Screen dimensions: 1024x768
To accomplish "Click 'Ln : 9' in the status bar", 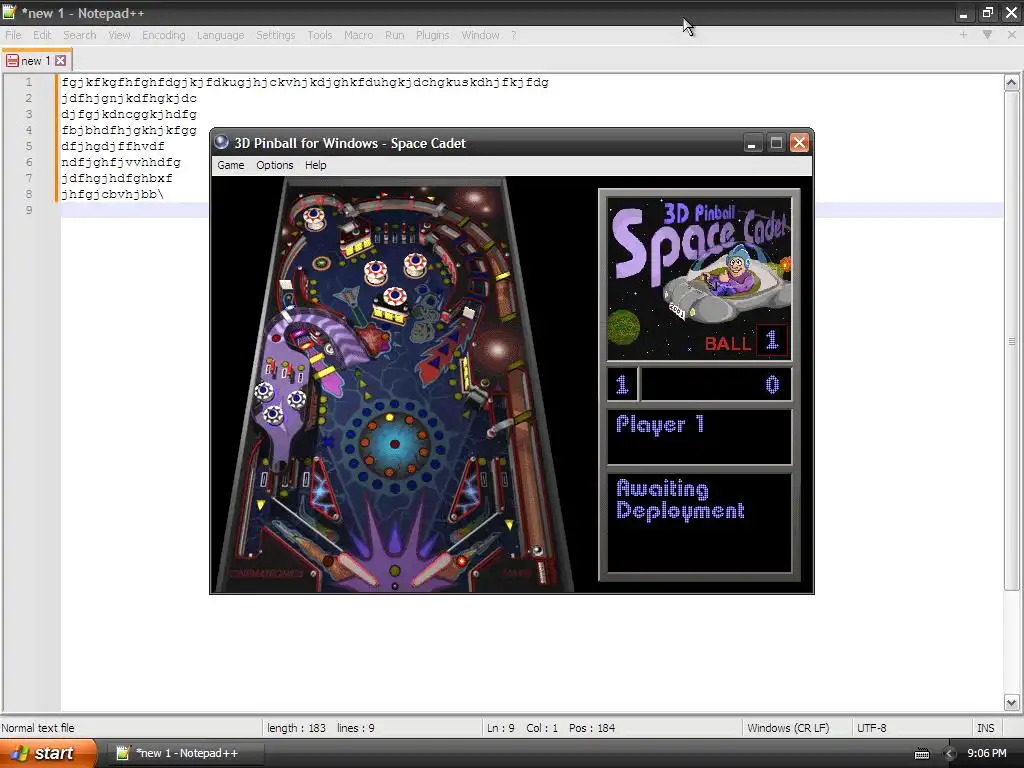I will click(500, 728).
